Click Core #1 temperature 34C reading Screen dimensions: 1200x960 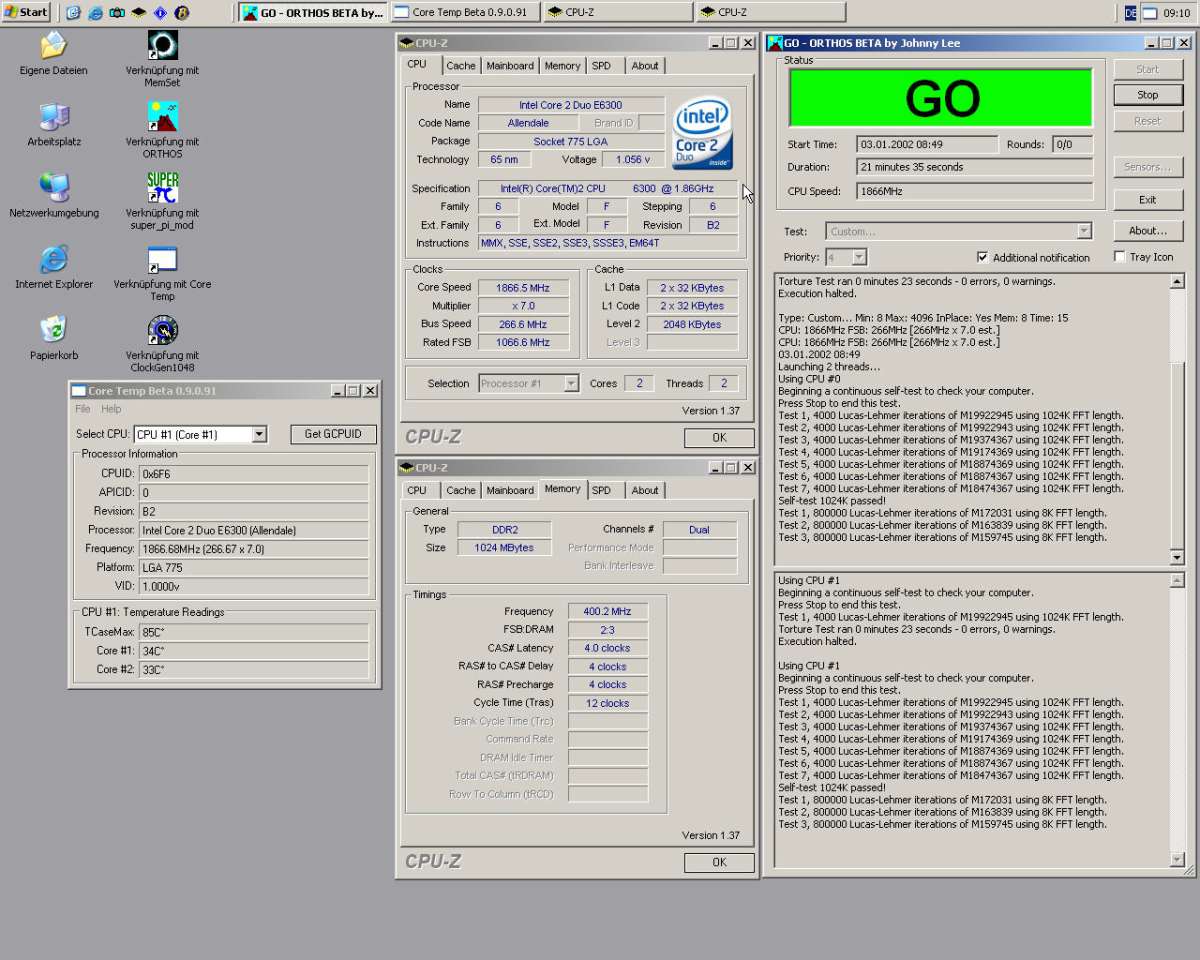[252, 650]
